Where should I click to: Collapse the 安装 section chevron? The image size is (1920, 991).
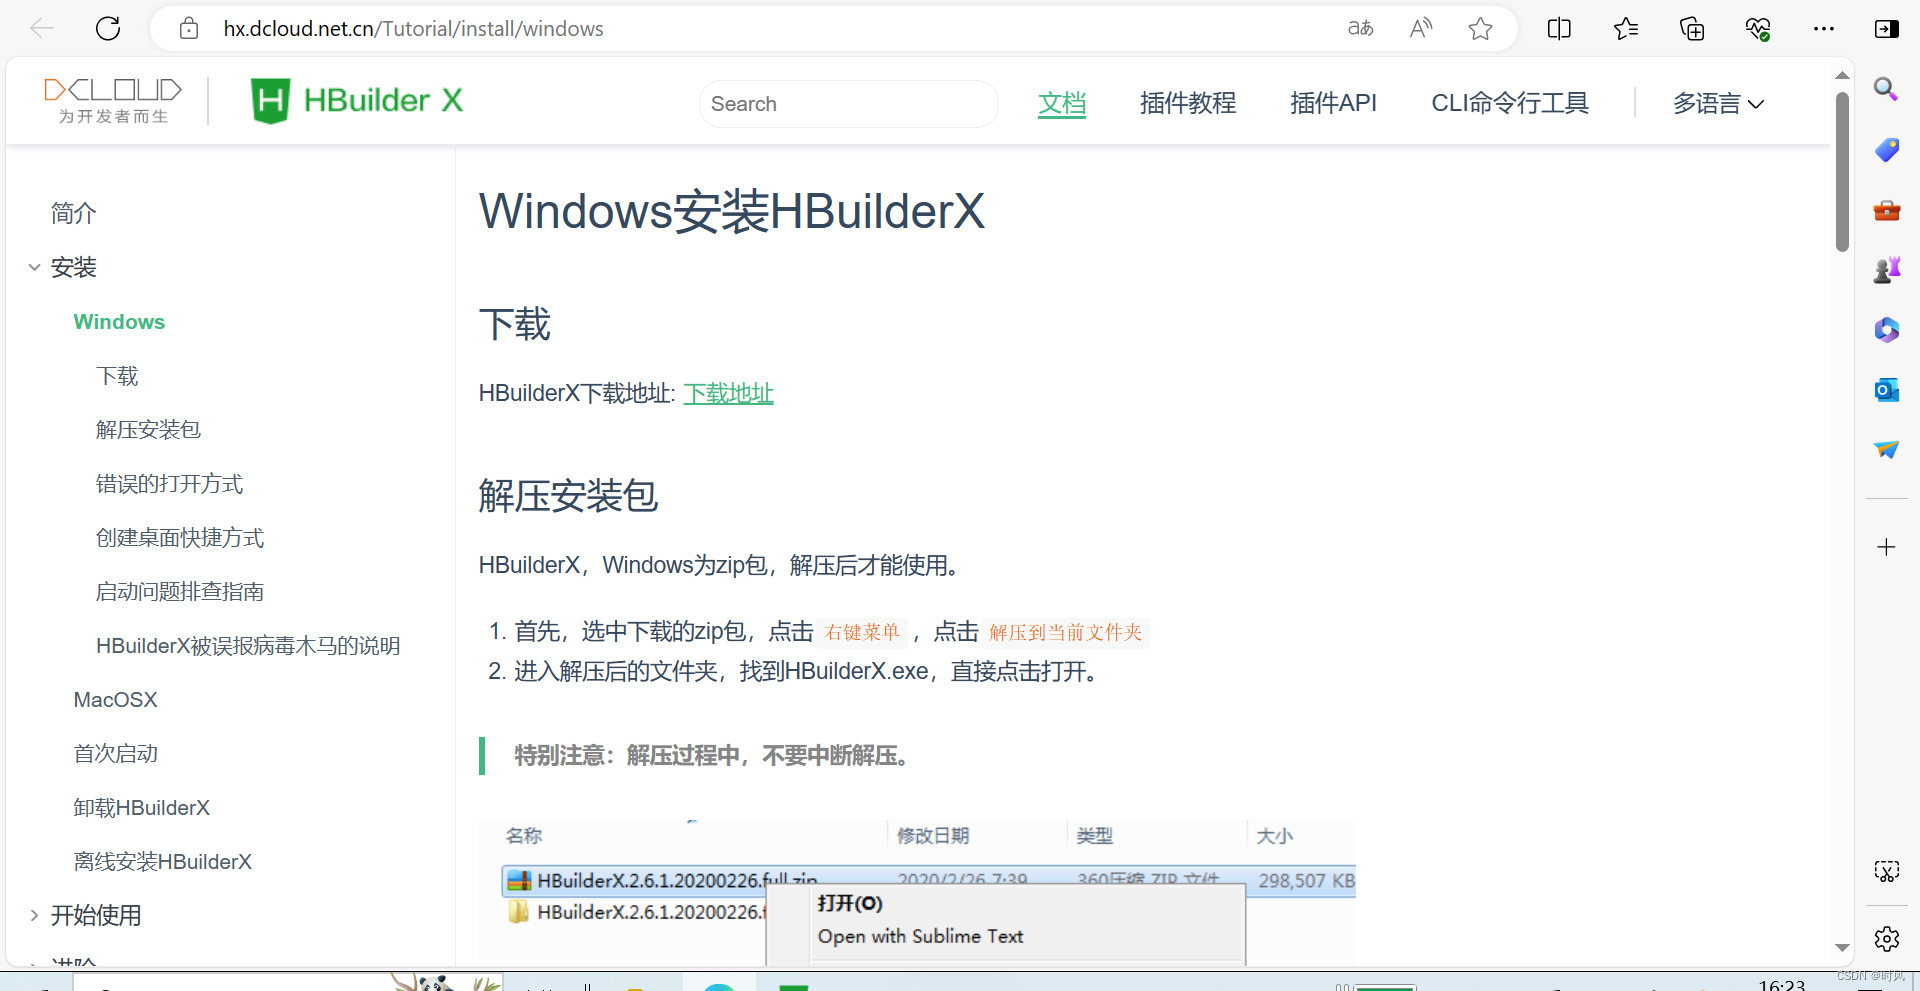coord(34,267)
